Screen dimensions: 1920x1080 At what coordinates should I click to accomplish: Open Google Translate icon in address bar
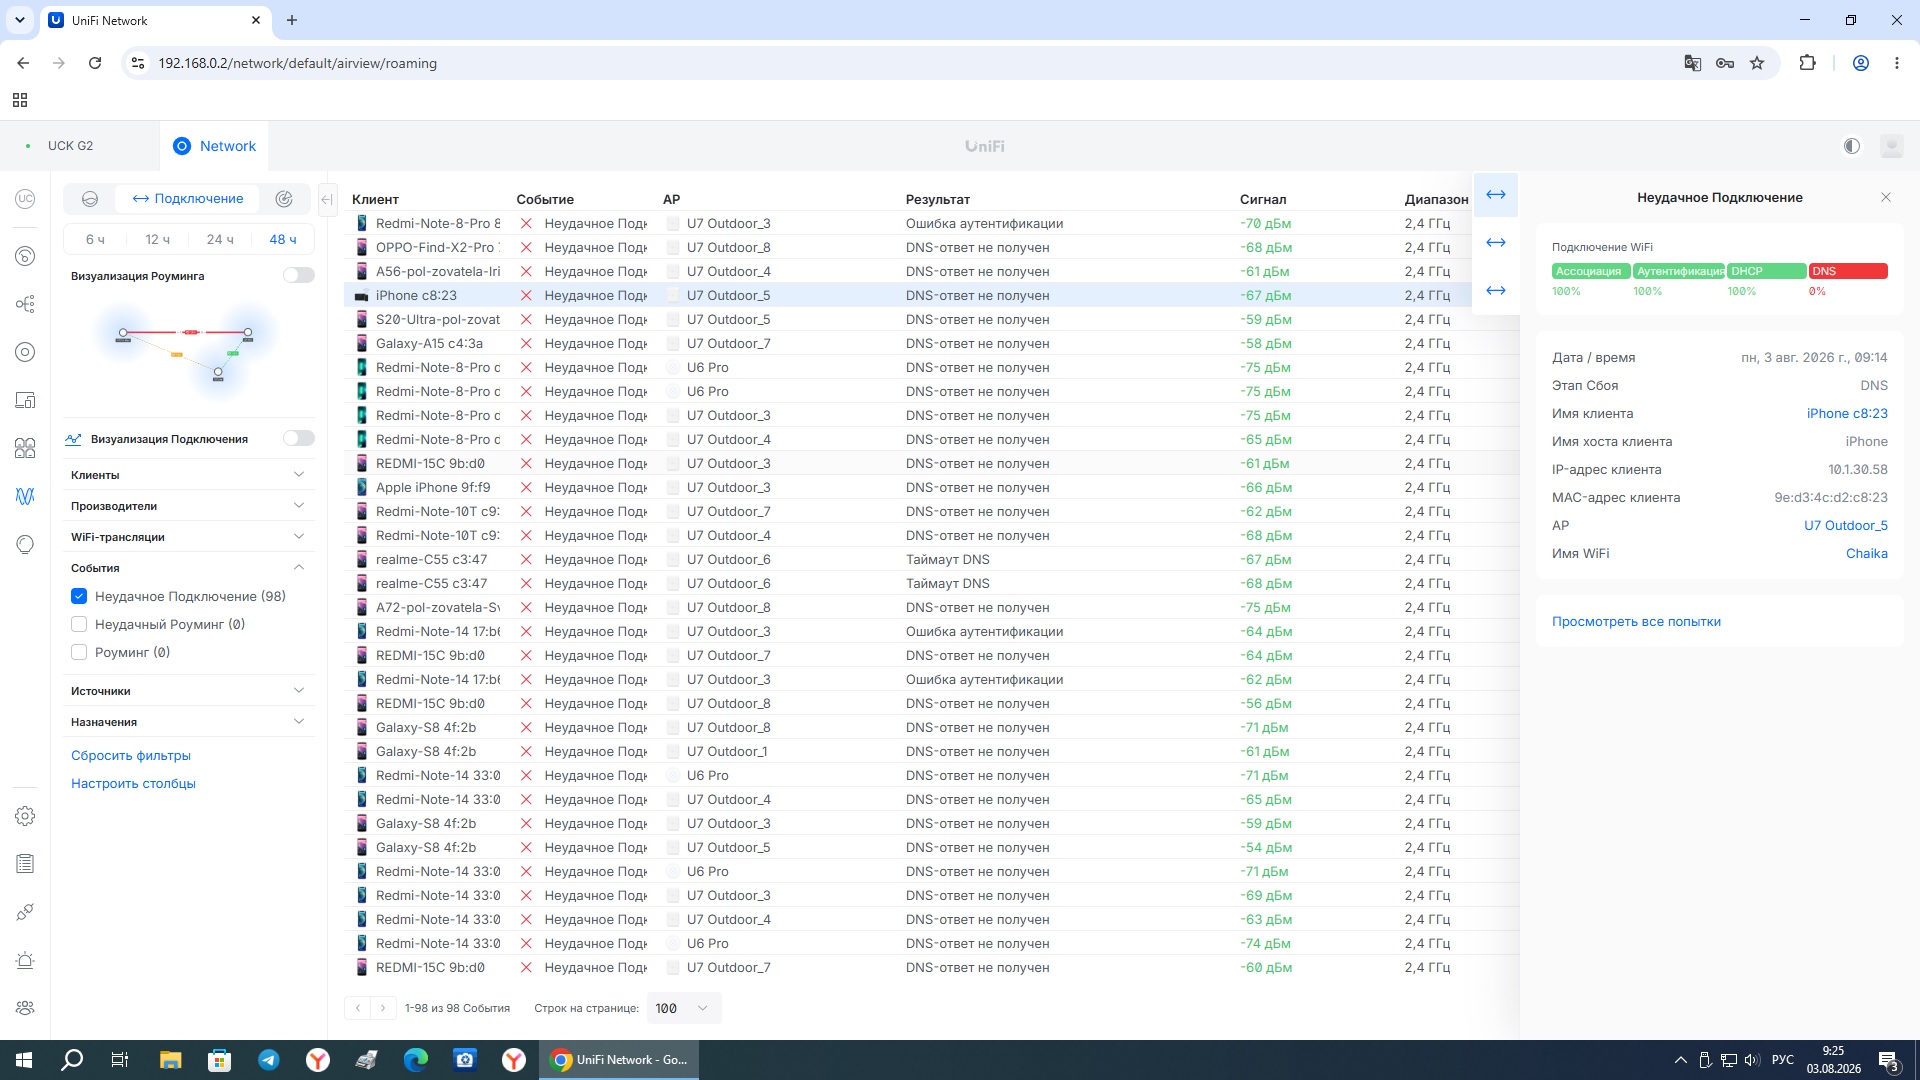point(1692,63)
